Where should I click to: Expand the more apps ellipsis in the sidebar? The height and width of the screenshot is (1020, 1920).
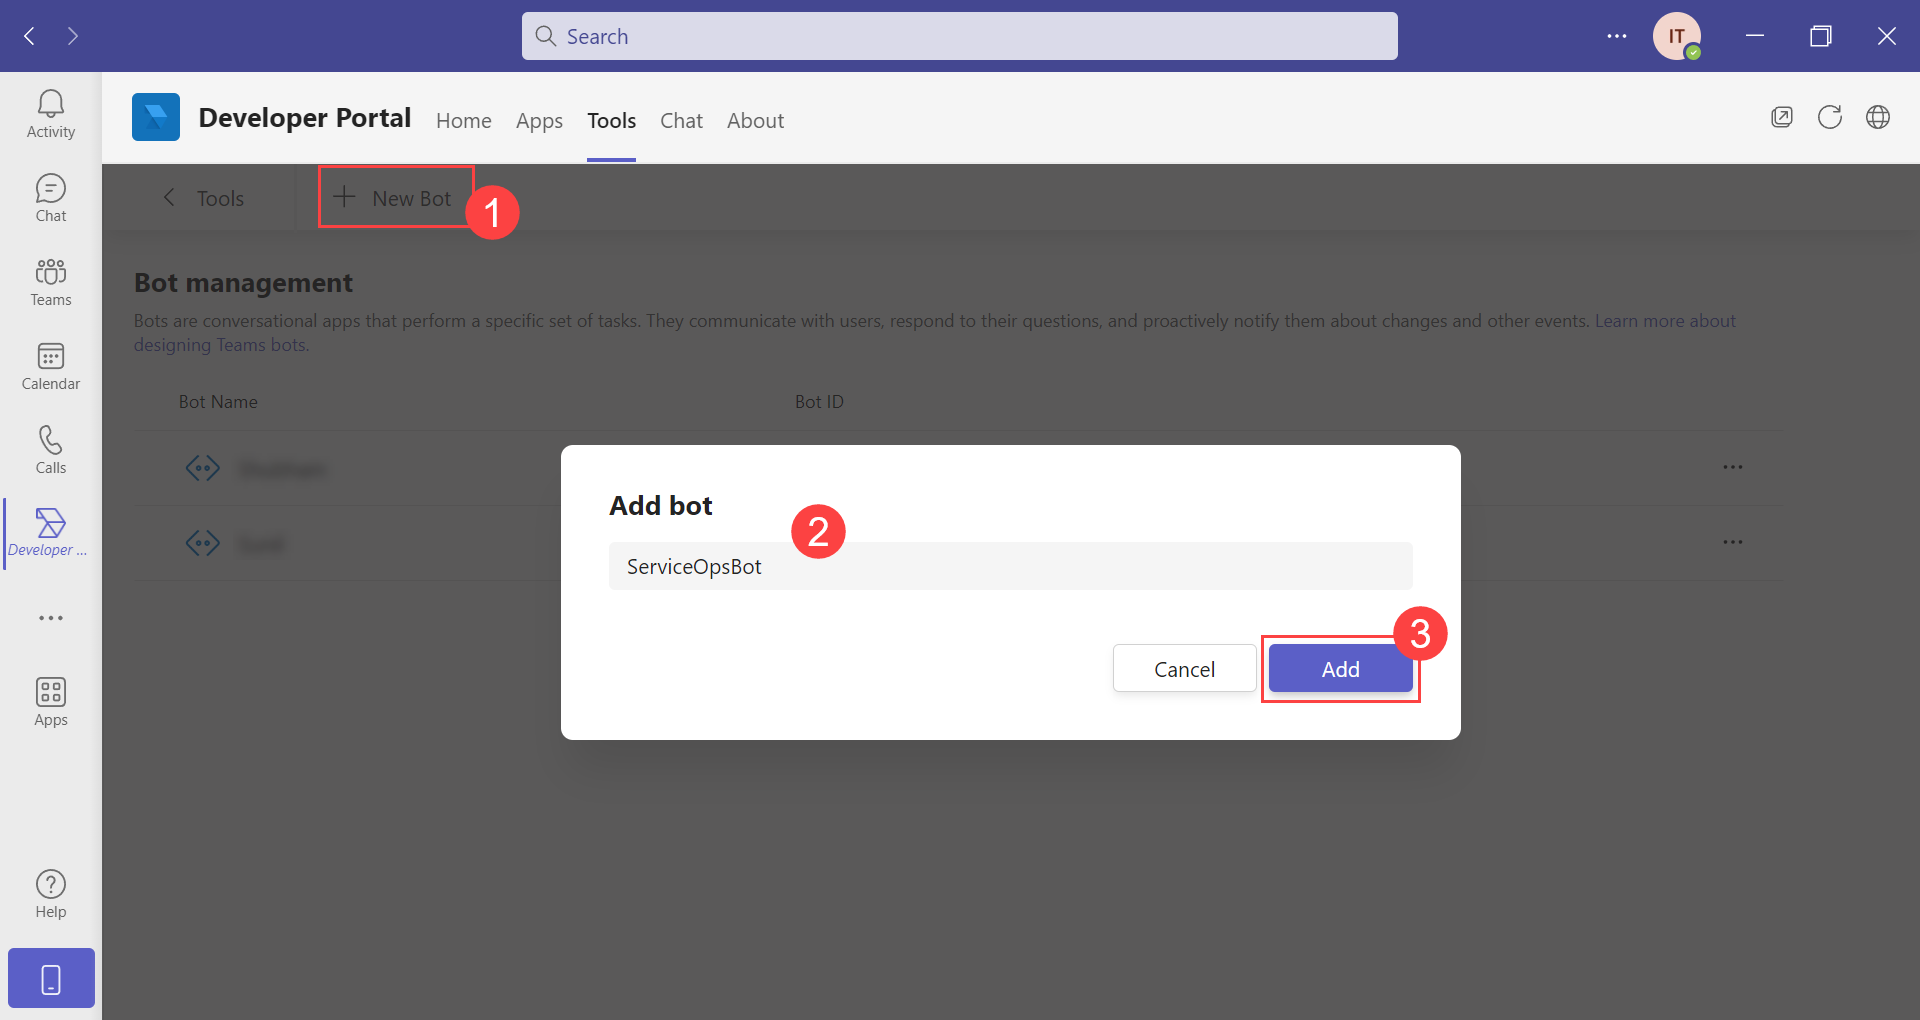[x=50, y=618]
